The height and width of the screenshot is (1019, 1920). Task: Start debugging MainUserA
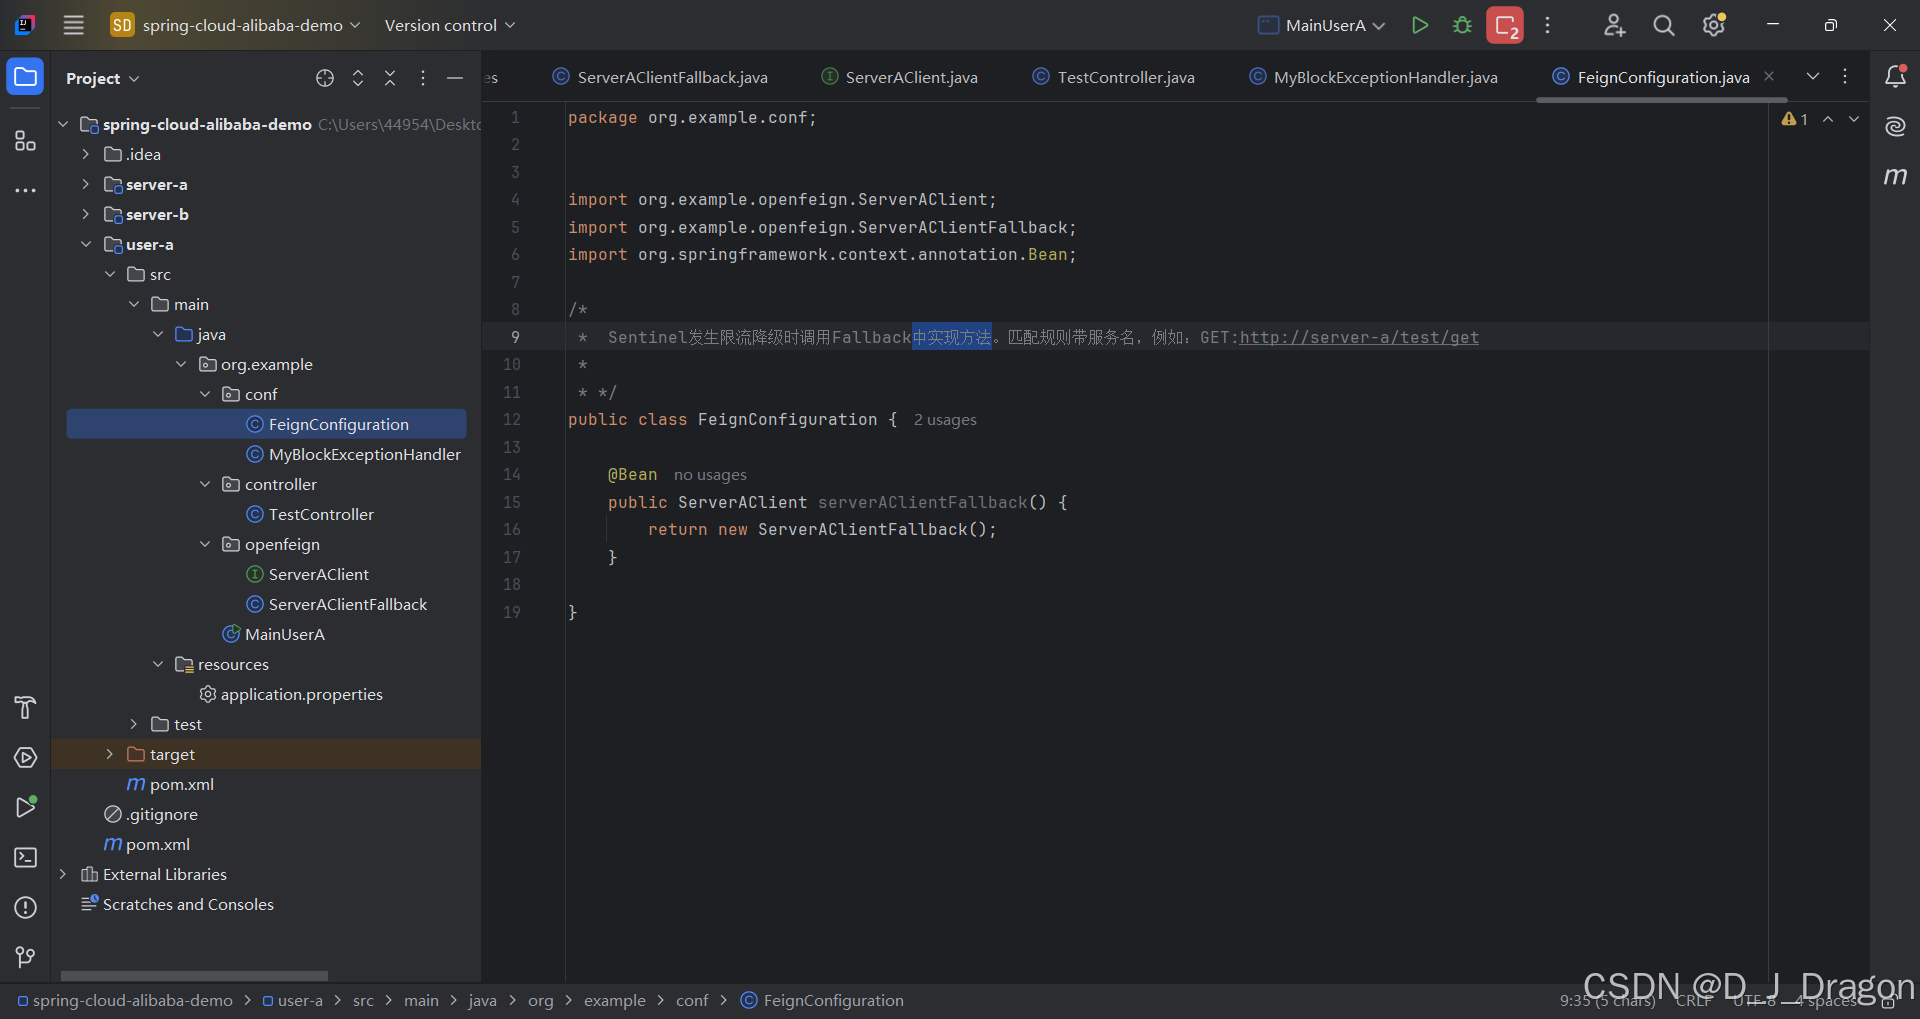[x=1462, y=25]
